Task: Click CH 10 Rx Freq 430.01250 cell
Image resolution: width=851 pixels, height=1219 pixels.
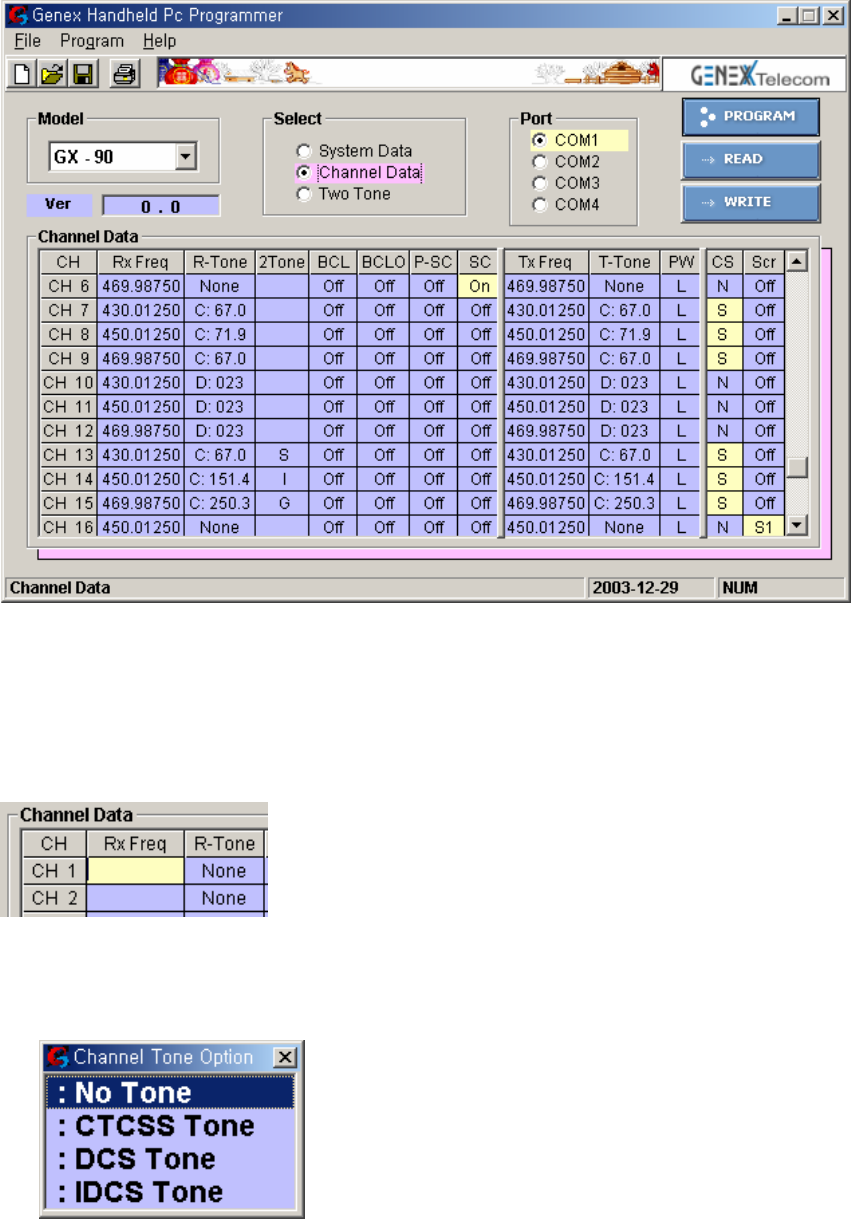Action: click(x=141, y=383)
